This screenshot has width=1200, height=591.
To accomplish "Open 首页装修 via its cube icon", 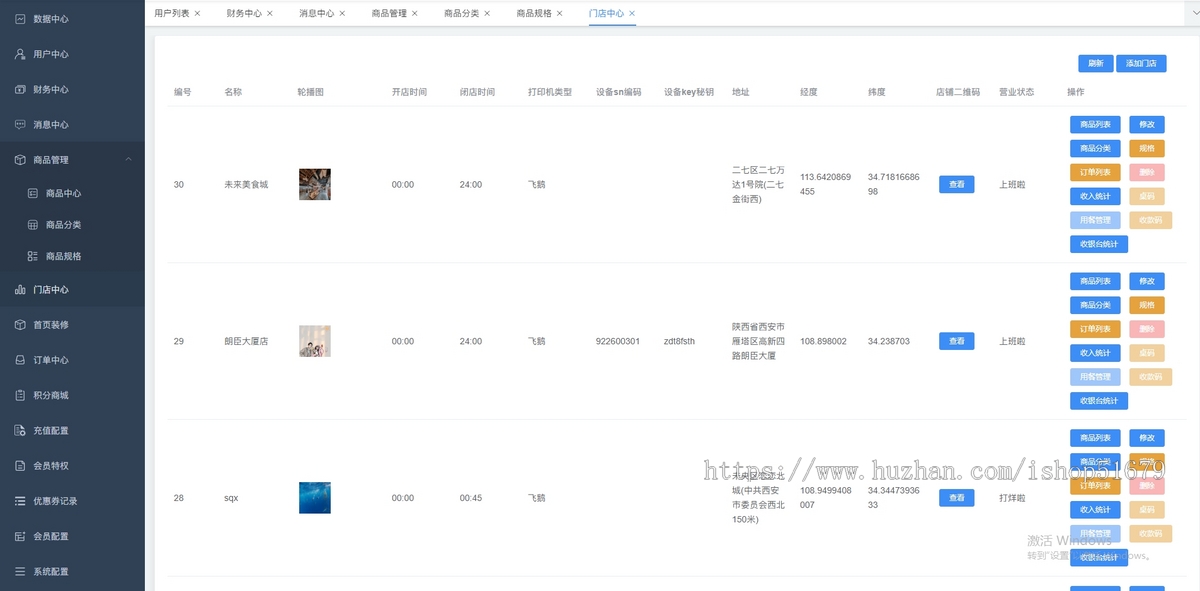I will [x=20, y=325].
